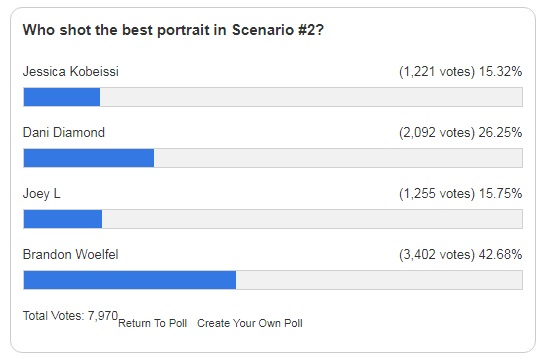
Task: Click the Total Votes 7,970 text
Action: 70,316
